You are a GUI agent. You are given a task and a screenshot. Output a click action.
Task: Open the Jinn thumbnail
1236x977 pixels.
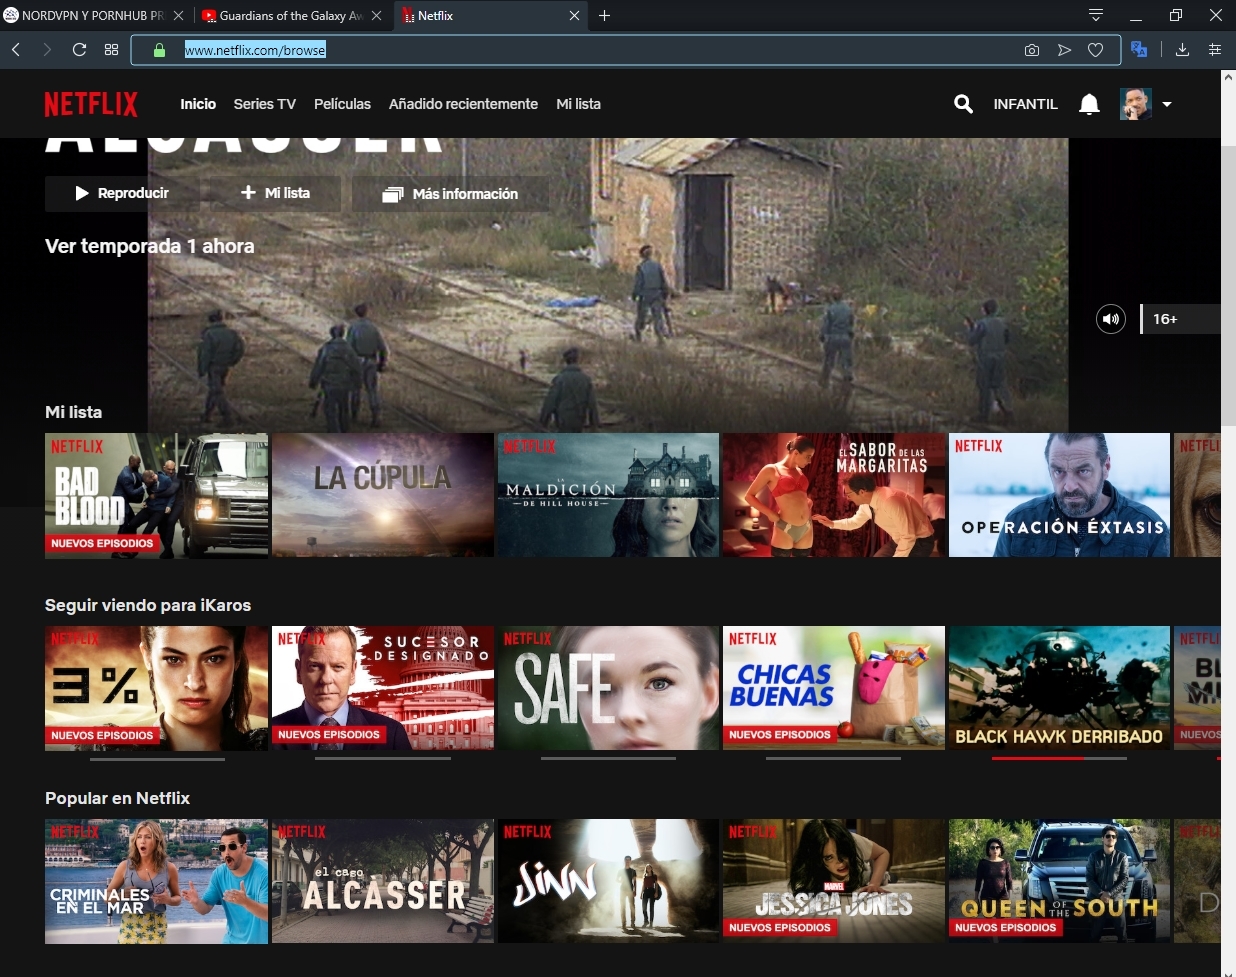pos(608,881)
